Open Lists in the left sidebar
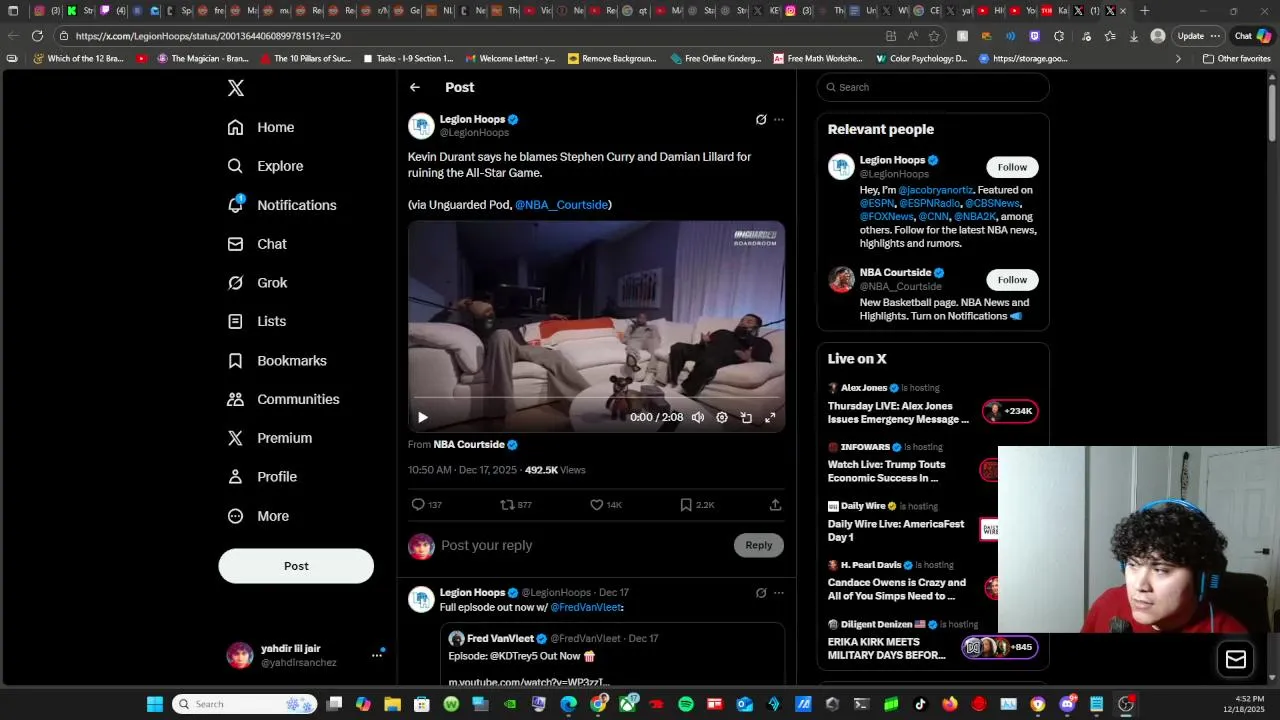 pos(257,321)
